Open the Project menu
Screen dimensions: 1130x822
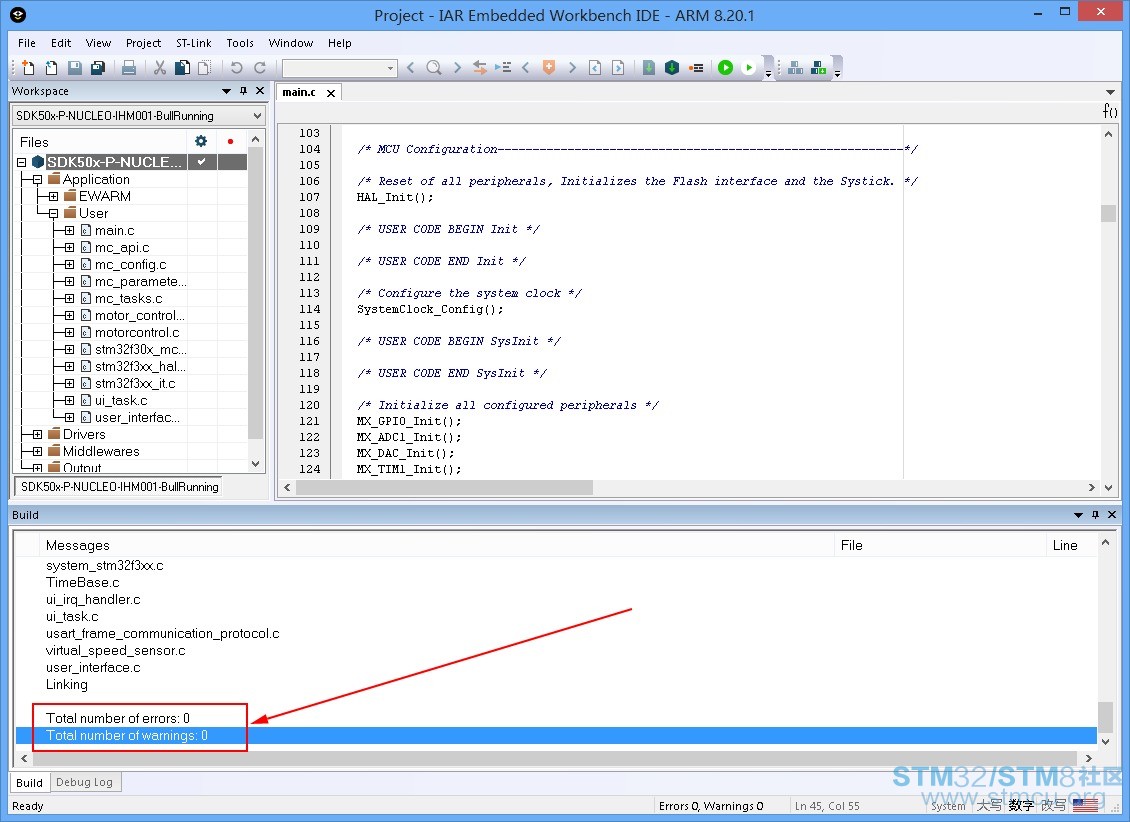pos(143,43)
